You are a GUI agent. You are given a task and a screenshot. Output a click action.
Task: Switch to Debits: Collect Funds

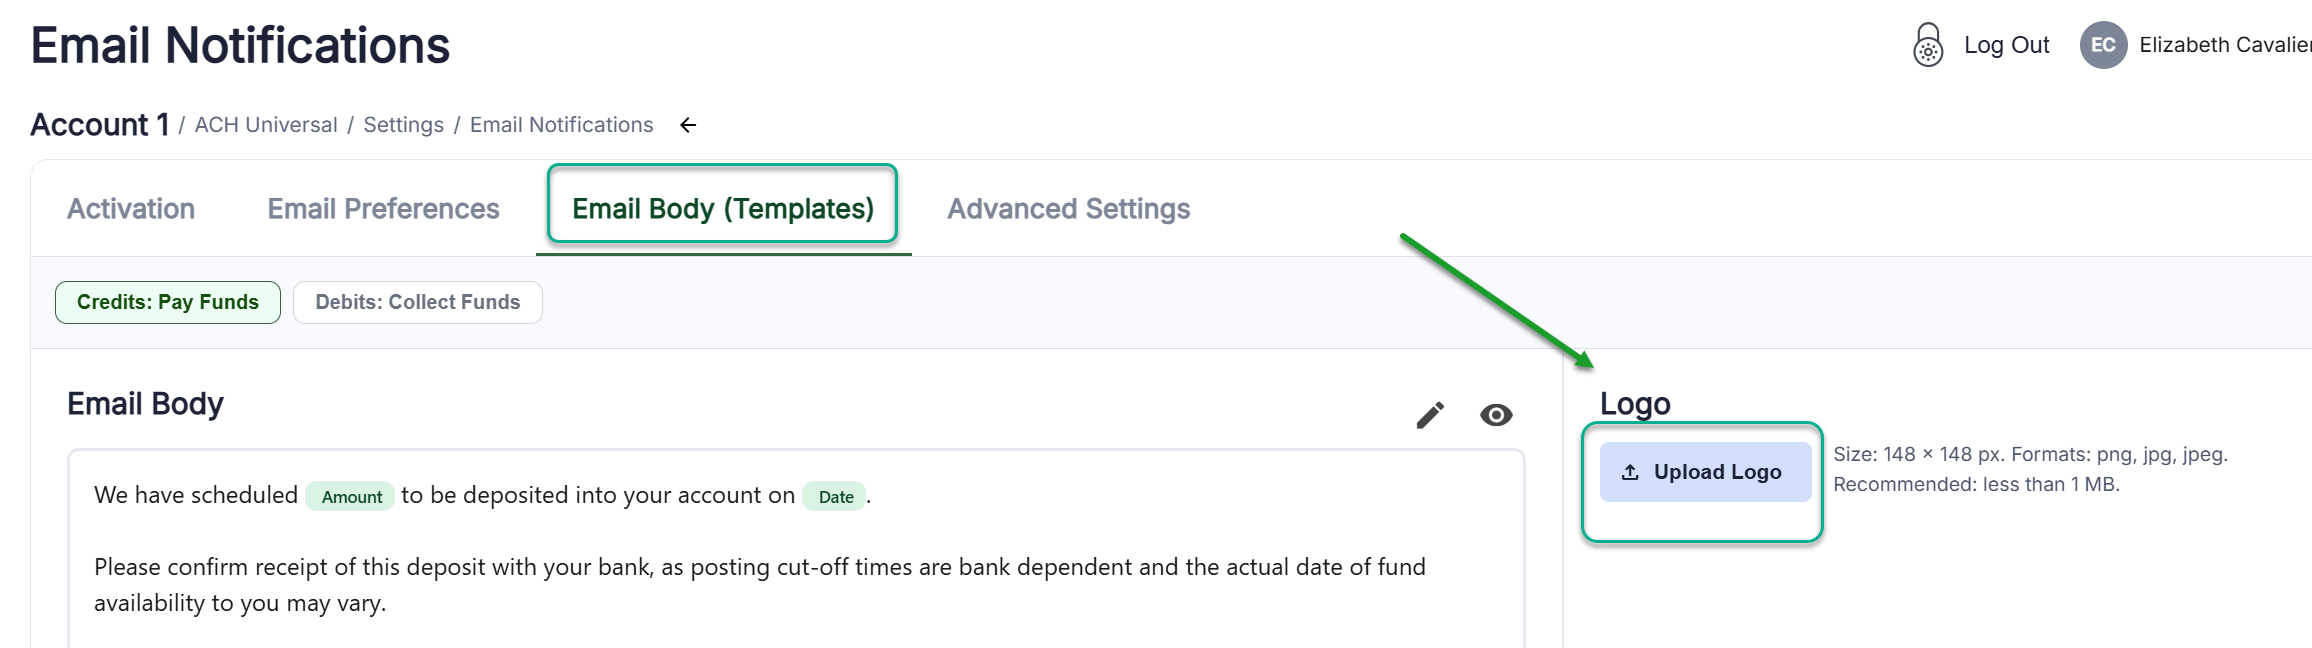click(x=417, y=302)
